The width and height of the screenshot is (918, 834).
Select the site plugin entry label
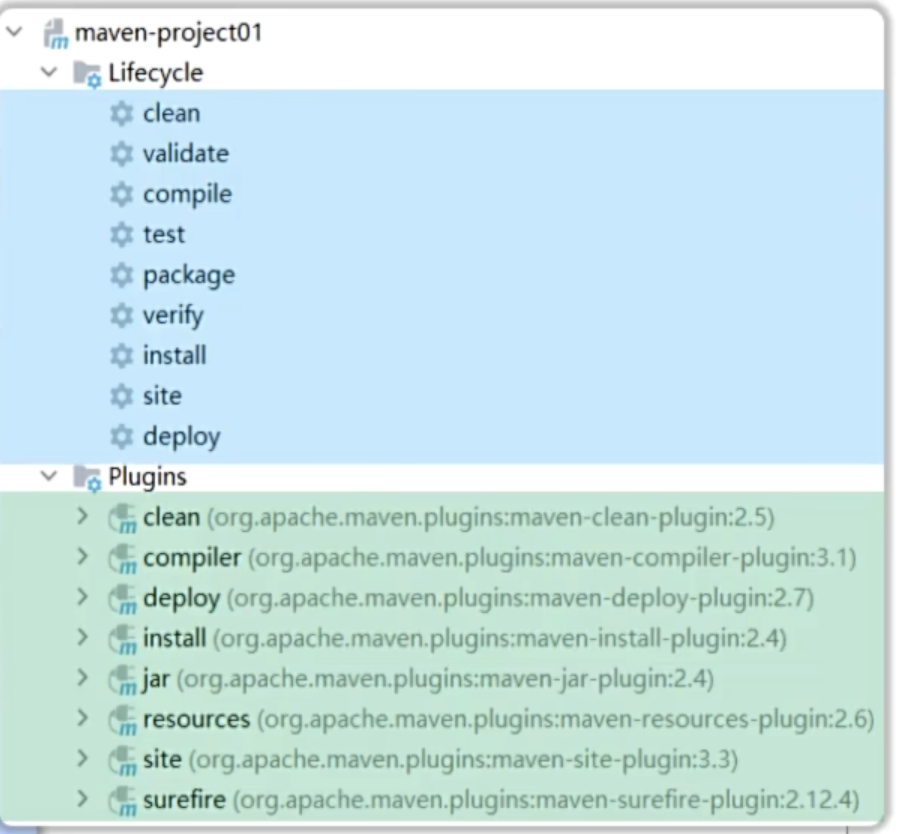point(162,760)
